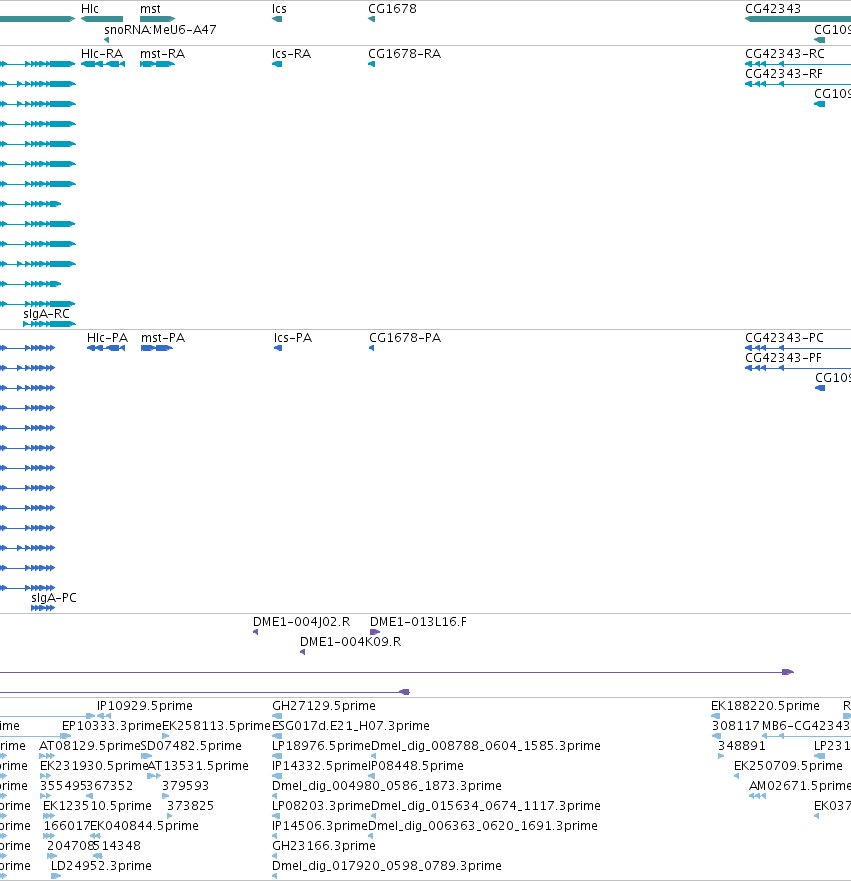This screenshot has width=851, height=881.
Task: Click the ESG017d.E21_H07.3prime label
Action: (x=351, y=726)
